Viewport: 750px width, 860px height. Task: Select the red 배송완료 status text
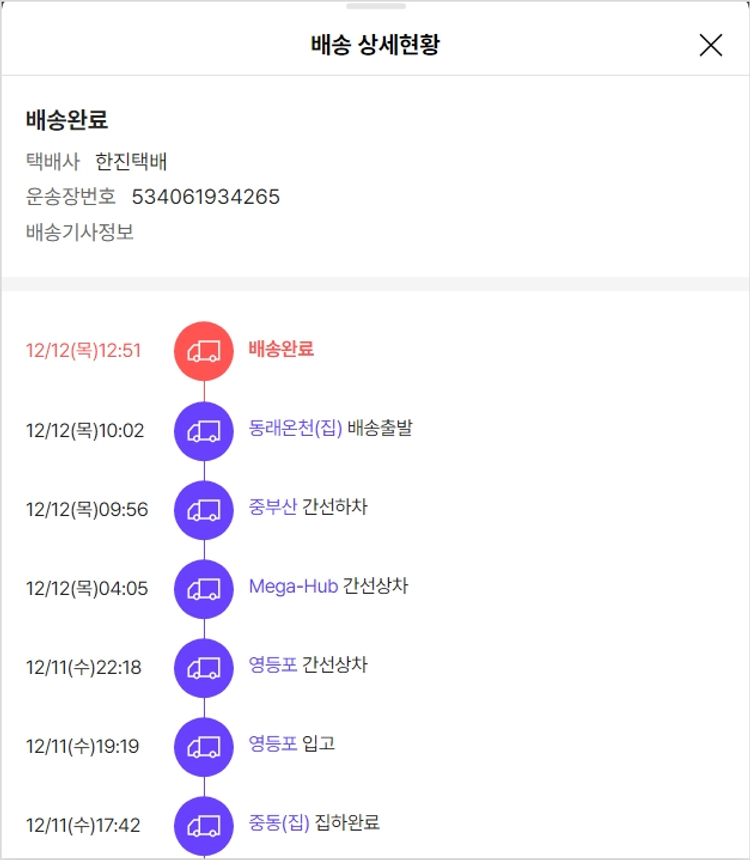281,349
